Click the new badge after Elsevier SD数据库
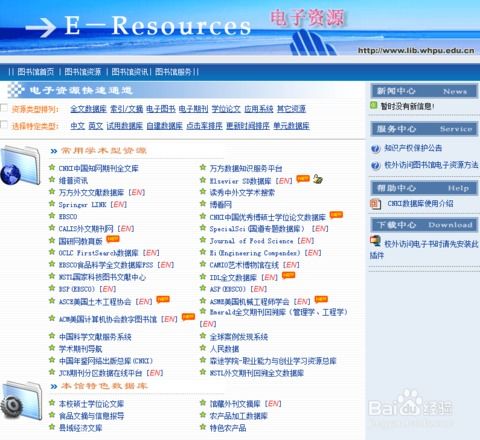This screenshot has height=440, width=480. (x=303, y=179)
